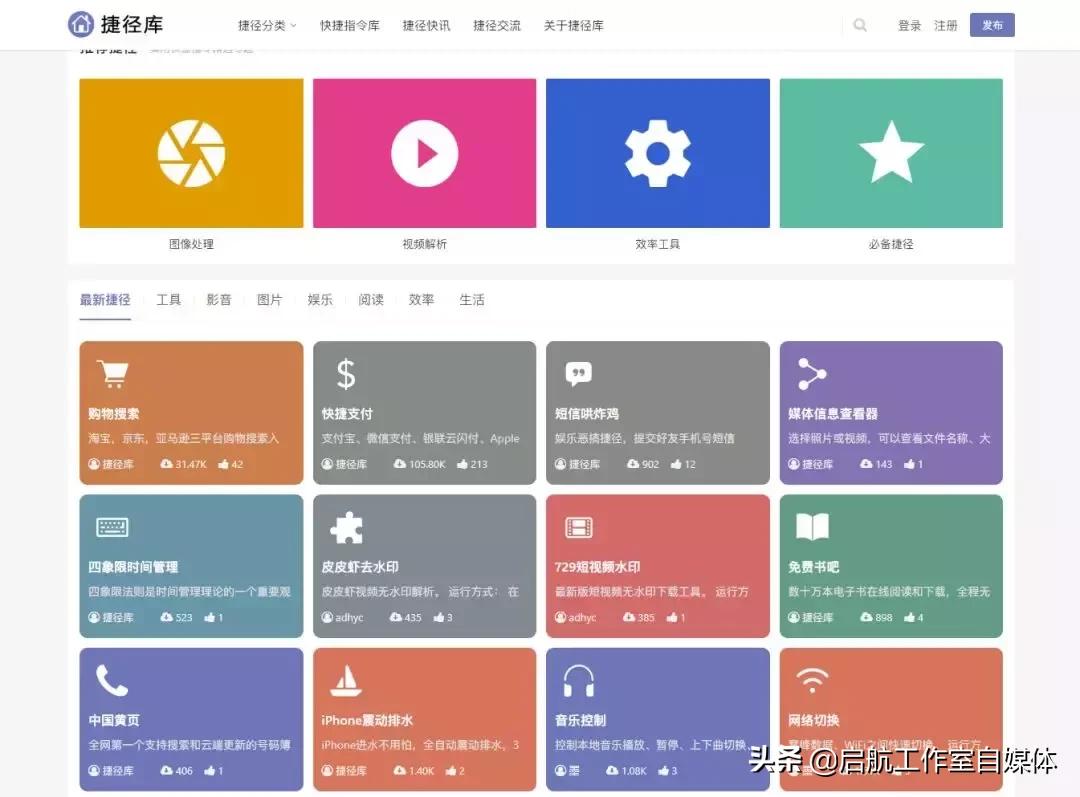Open the 登录 login link
The width and height of the screenshot is (1080, 797).
point(908,25)
